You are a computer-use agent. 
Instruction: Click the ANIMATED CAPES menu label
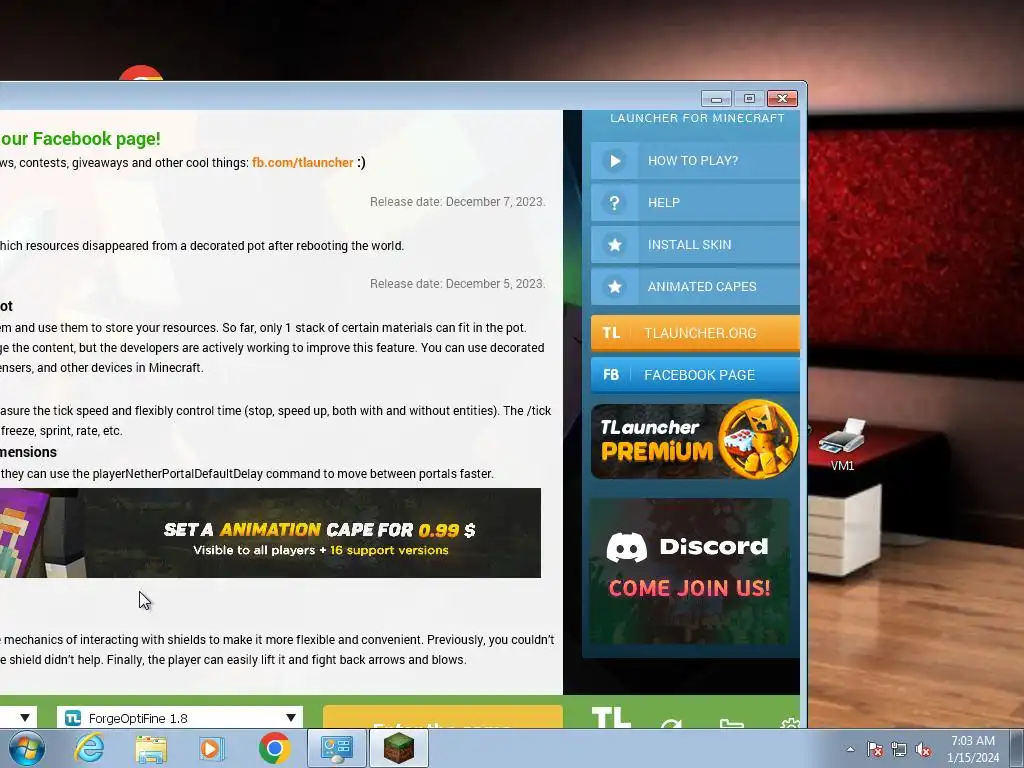(x=701, y=287)
